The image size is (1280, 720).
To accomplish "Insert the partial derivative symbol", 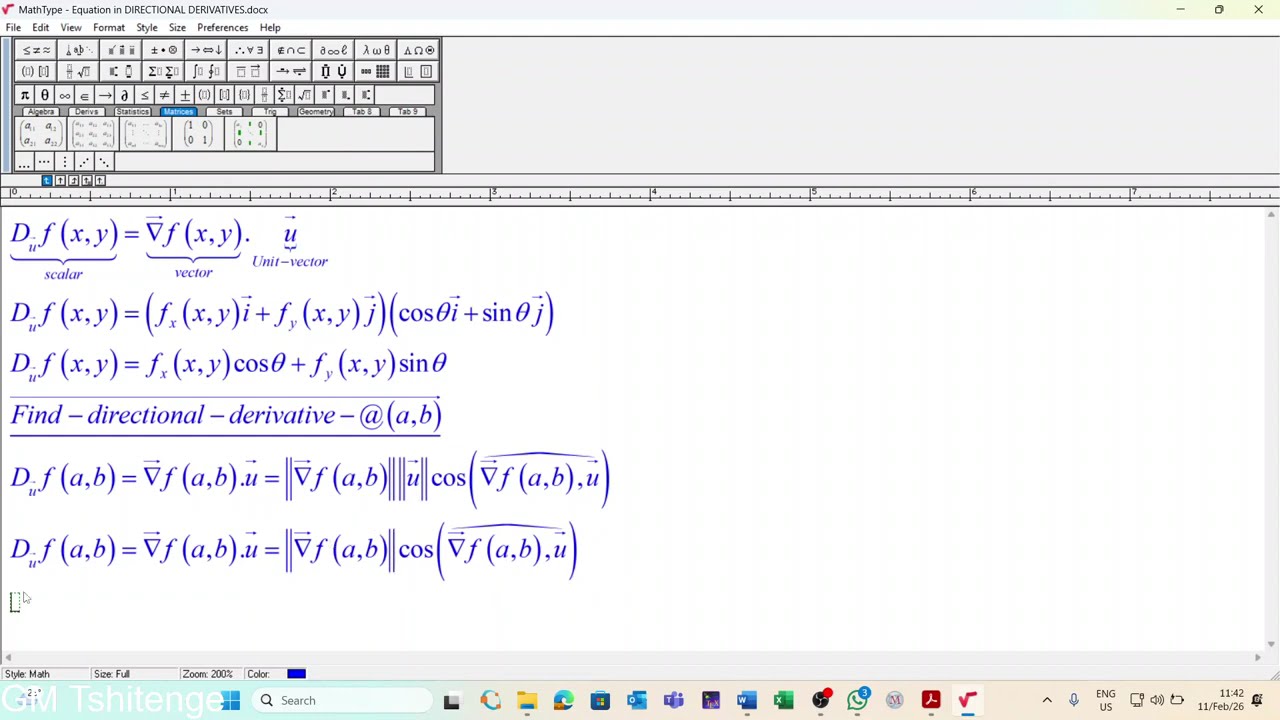I will 124,95.
